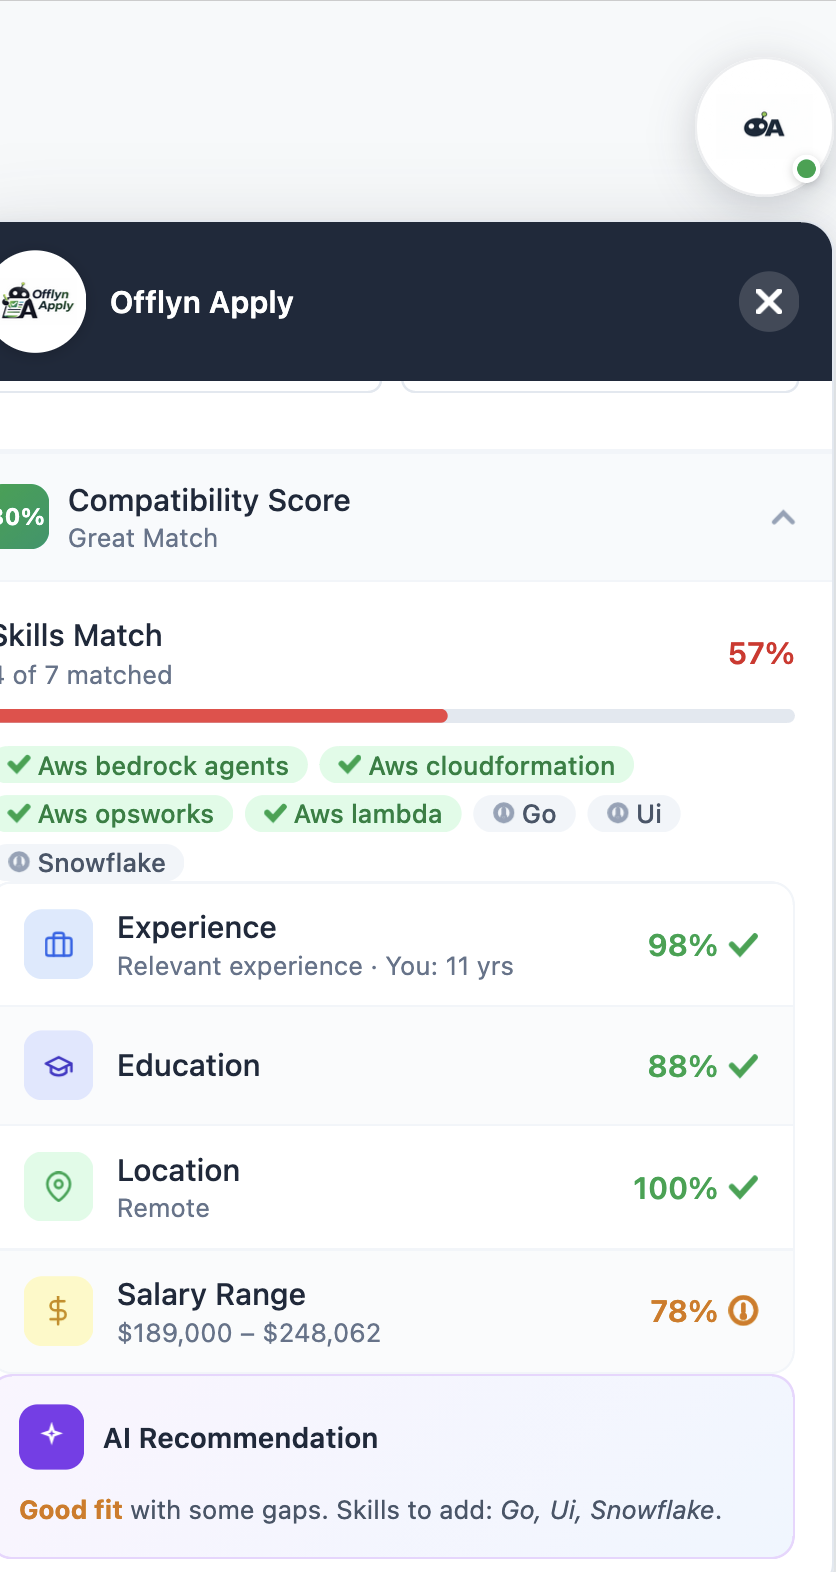Expand the Experience match details
836x1572 pixels.
click(x=400, y=944)
